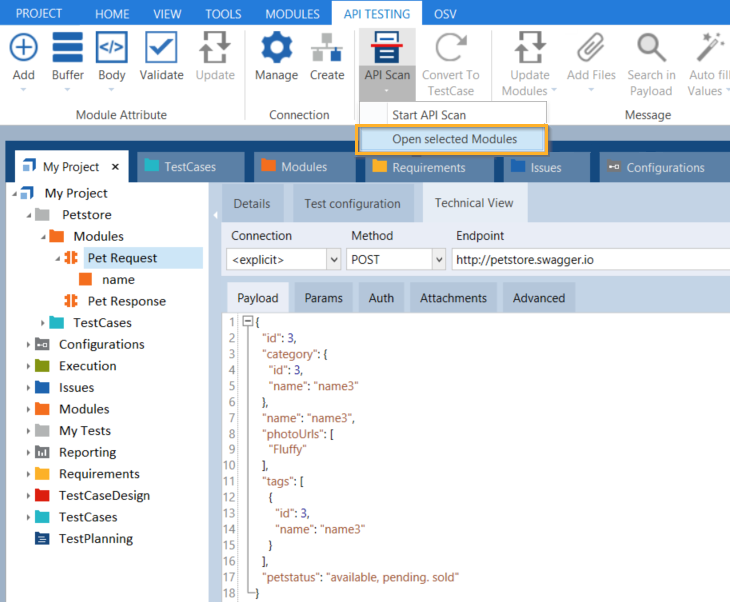
Task: Switch to the MODULES ribbon tab
Action: point(293,14)
